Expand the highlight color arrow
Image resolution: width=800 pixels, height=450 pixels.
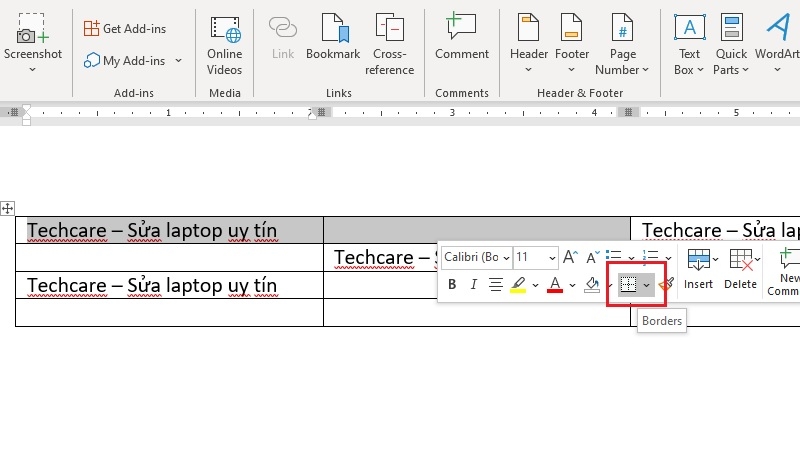click(535, 285)
